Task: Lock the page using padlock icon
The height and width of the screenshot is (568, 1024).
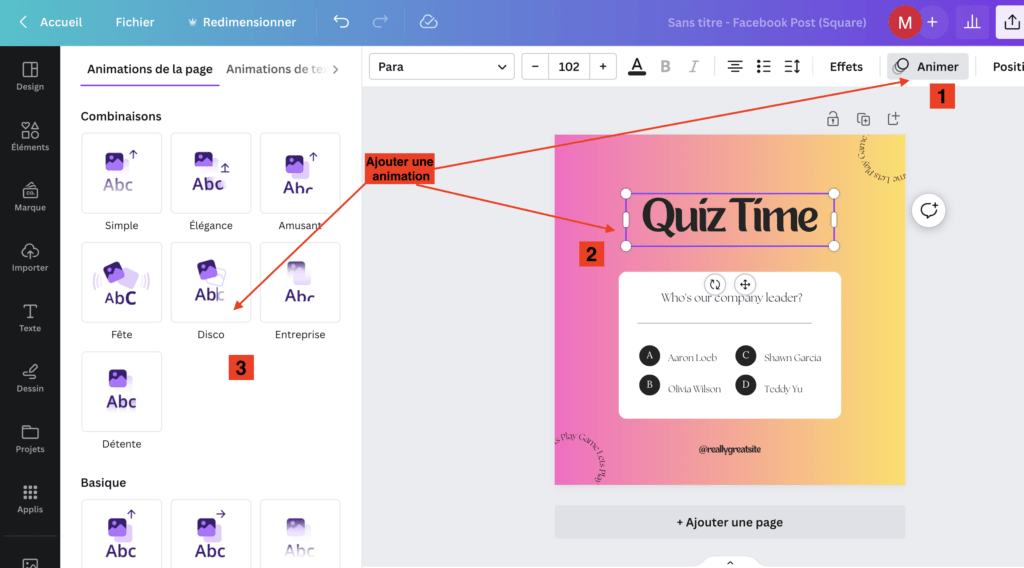Action: point(832,119)
